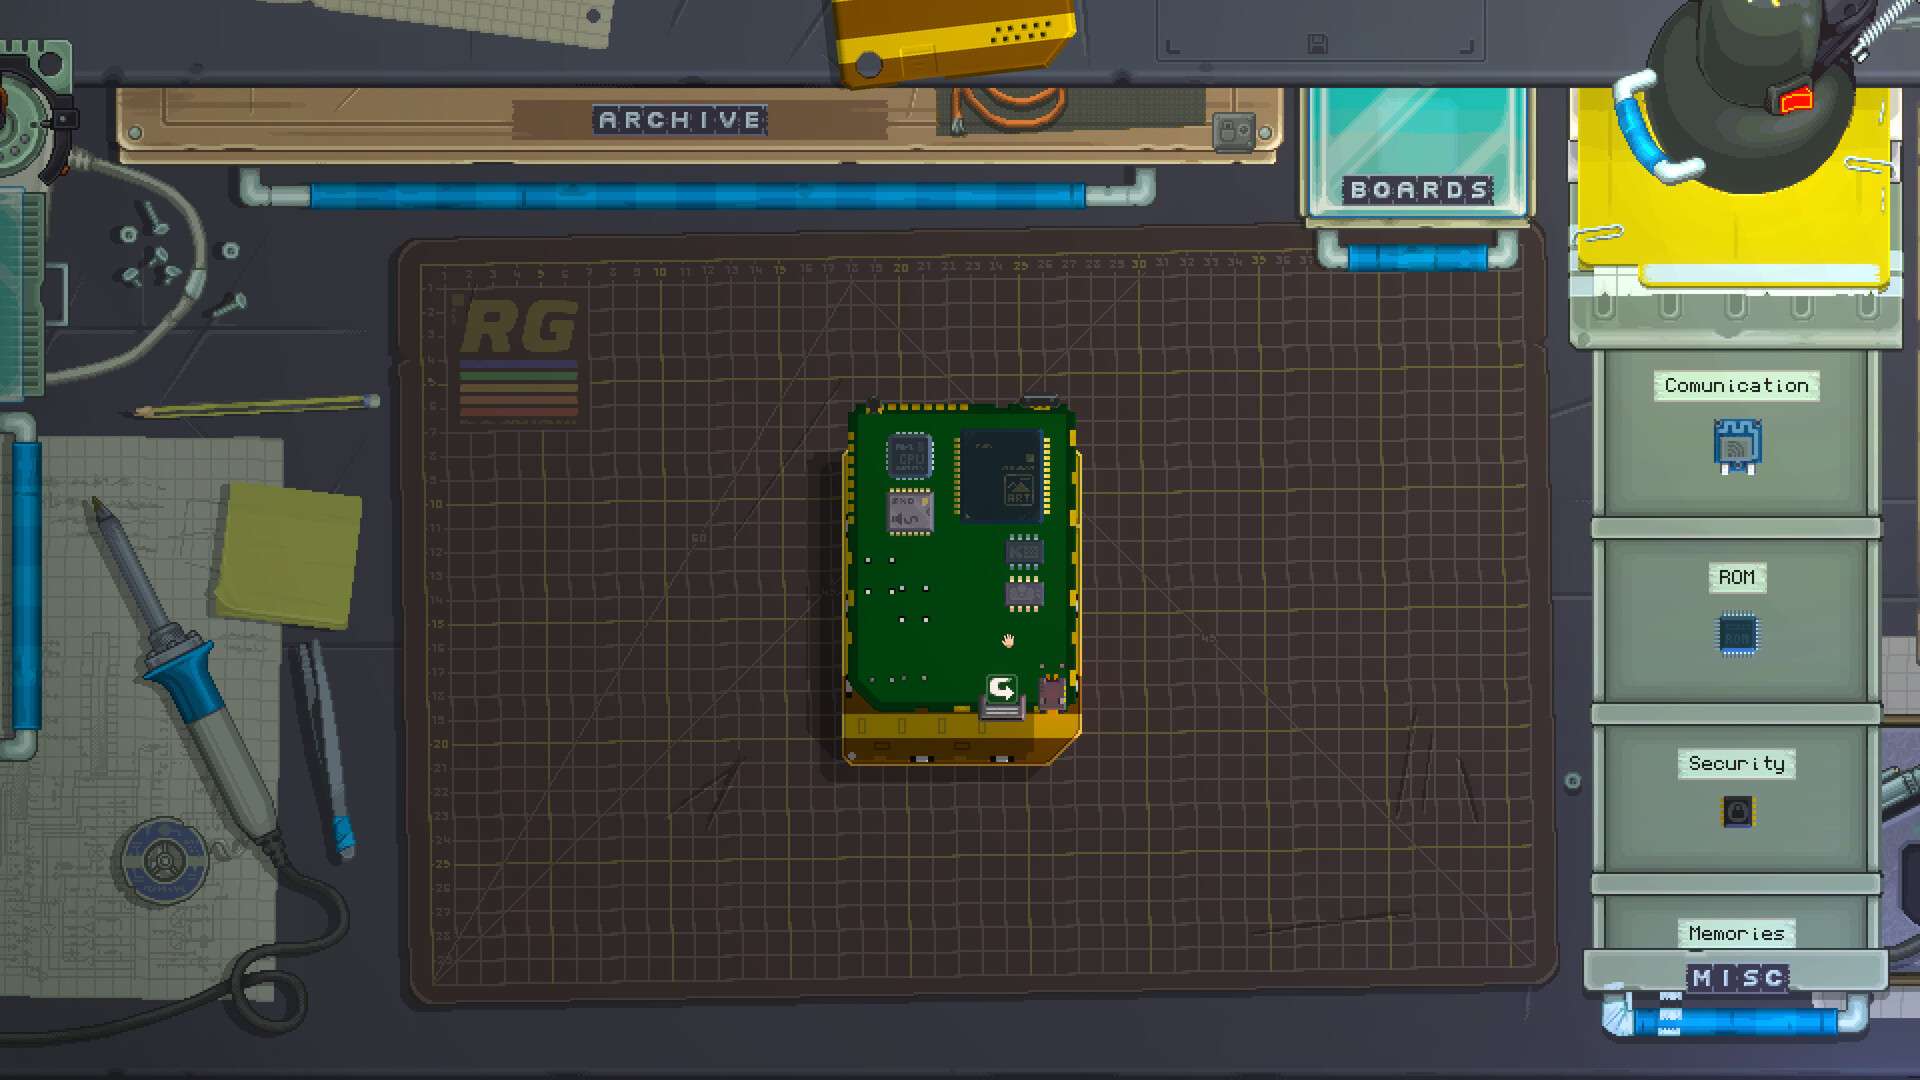Screen dimensions: 1920x1080
Task: Click the small memory chip below the ART chip
Action: 1023,551
